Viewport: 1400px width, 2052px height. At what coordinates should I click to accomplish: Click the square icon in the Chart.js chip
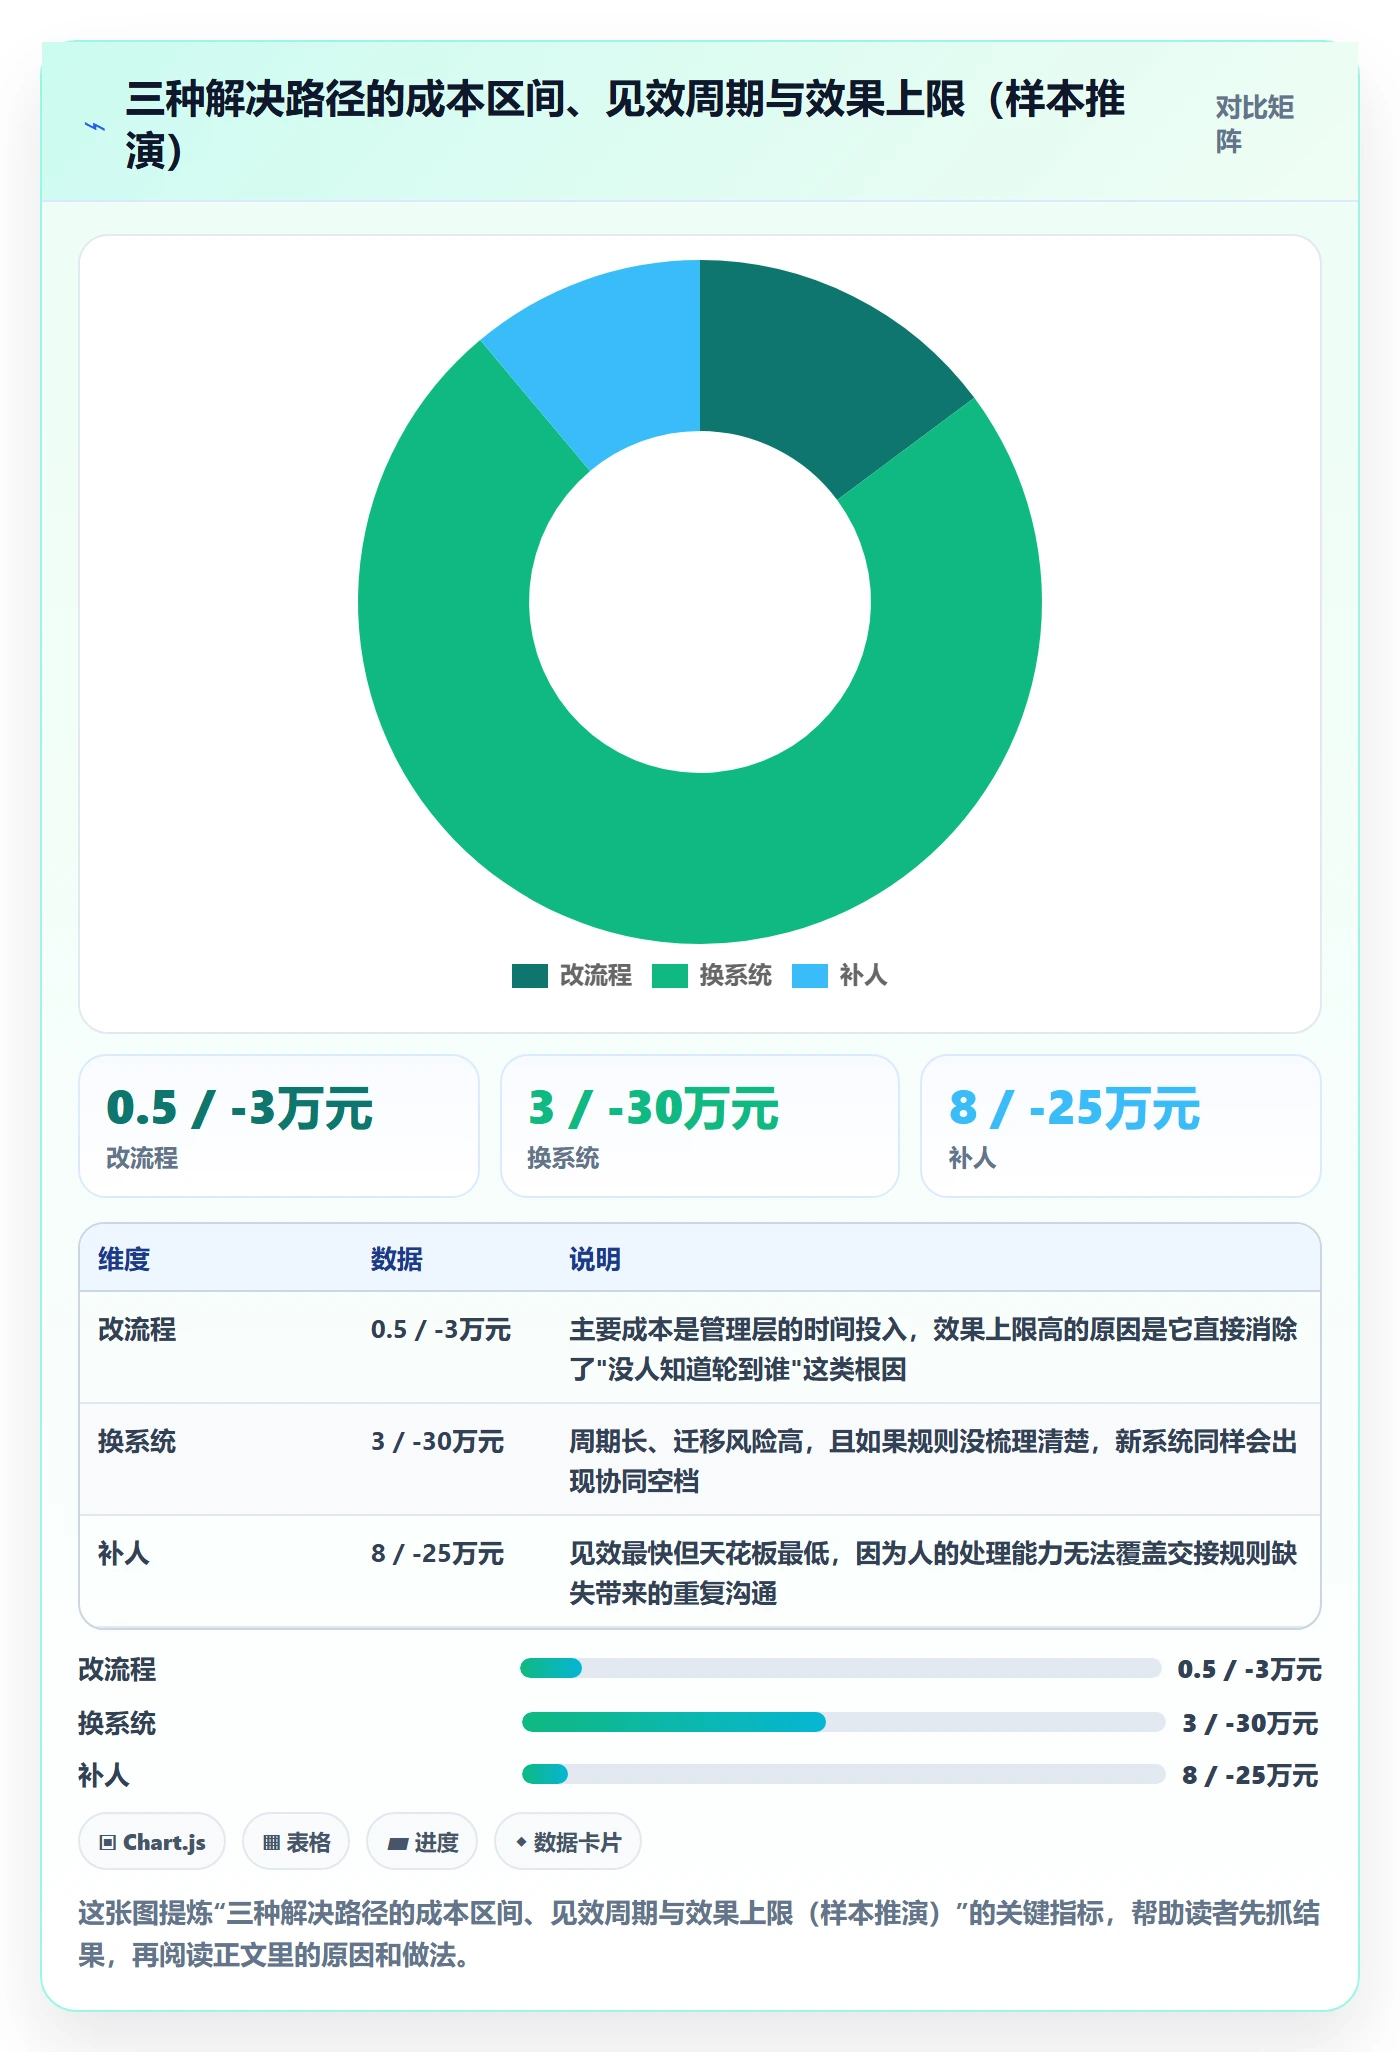click(108, 1842)
